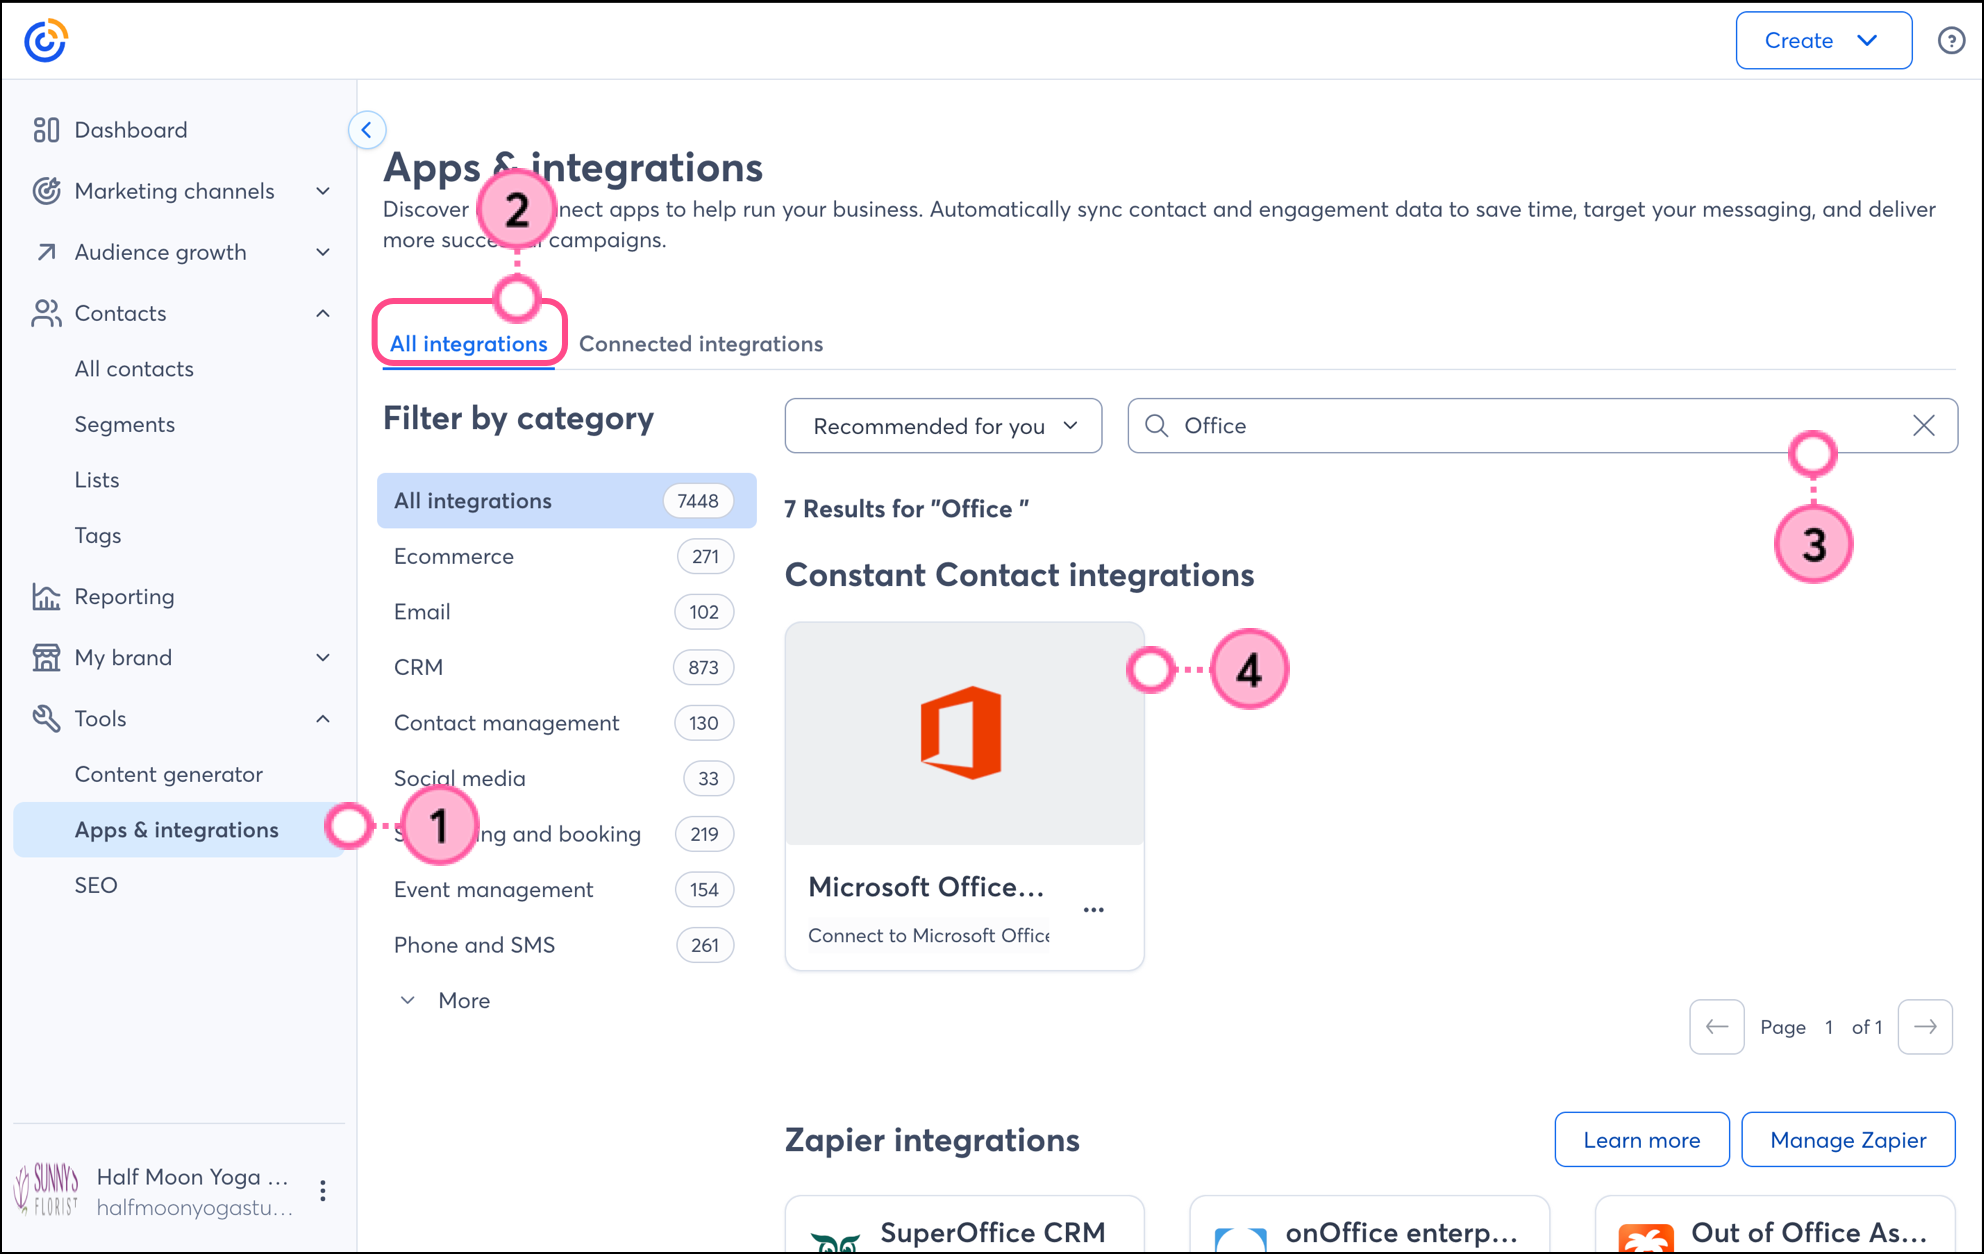Go to previous results page arrow
This screenshot has width=1984, height=1254.
(x=1717, y=1027)
